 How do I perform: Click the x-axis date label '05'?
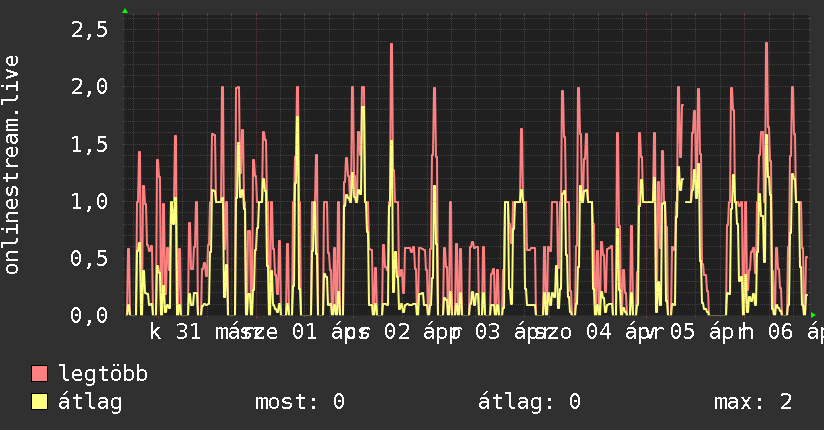pyautogui.click(x=682, y=332)
